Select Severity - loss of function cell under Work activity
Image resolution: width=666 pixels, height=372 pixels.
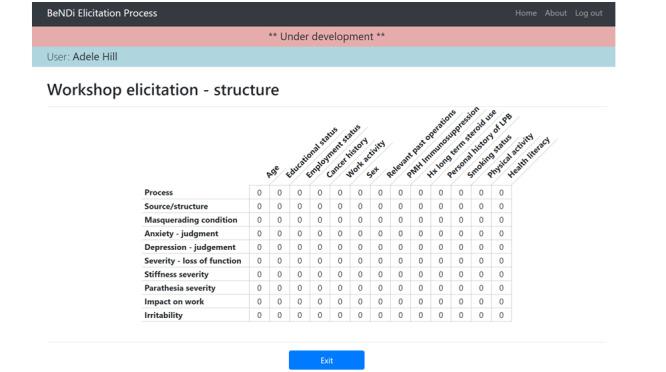pos(340,261)
